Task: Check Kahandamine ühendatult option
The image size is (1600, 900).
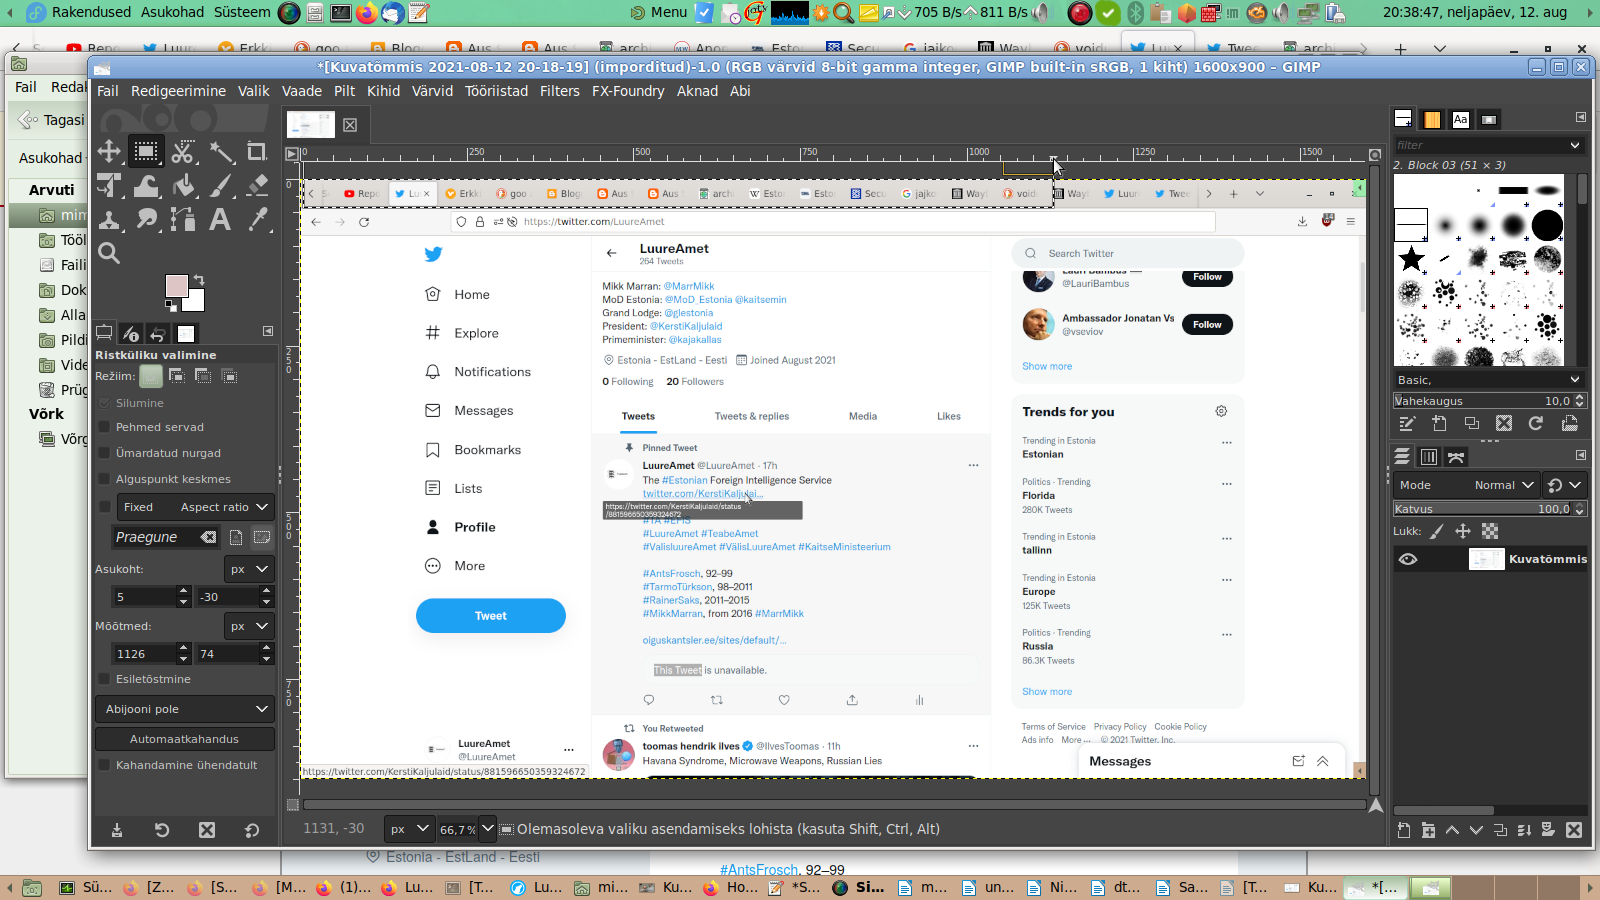Action: tap(104, 765)
